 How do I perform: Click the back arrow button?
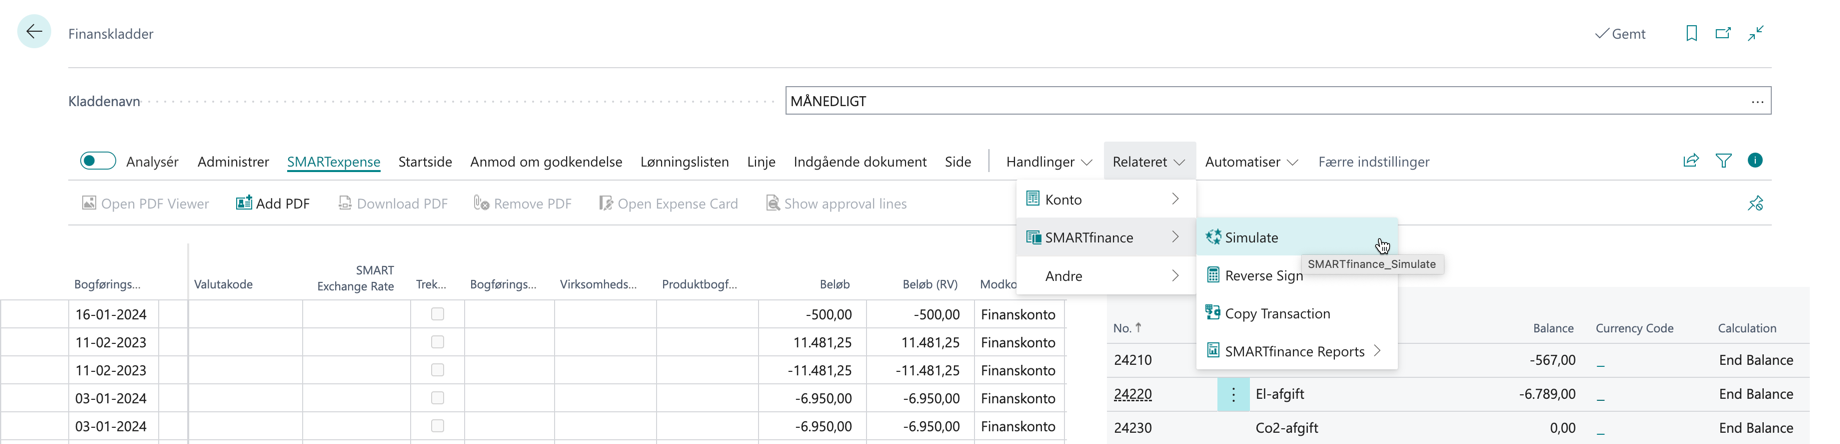pyautogui.click(x=34, y=32)
